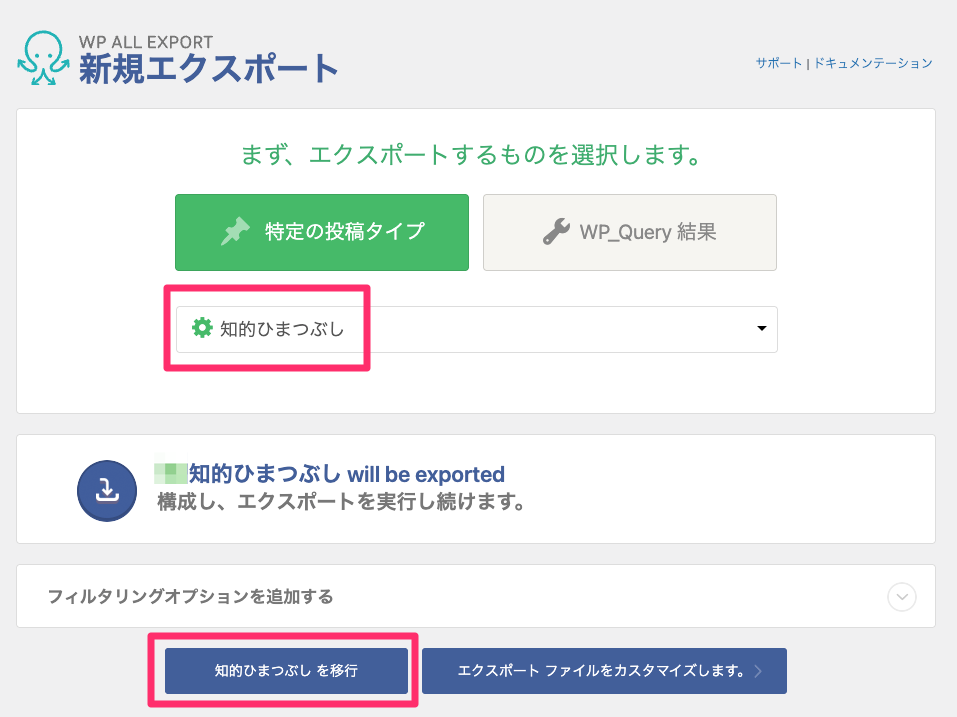Click the green gear icon beside 知的ひまつぶし

click(x=202, y=328)
